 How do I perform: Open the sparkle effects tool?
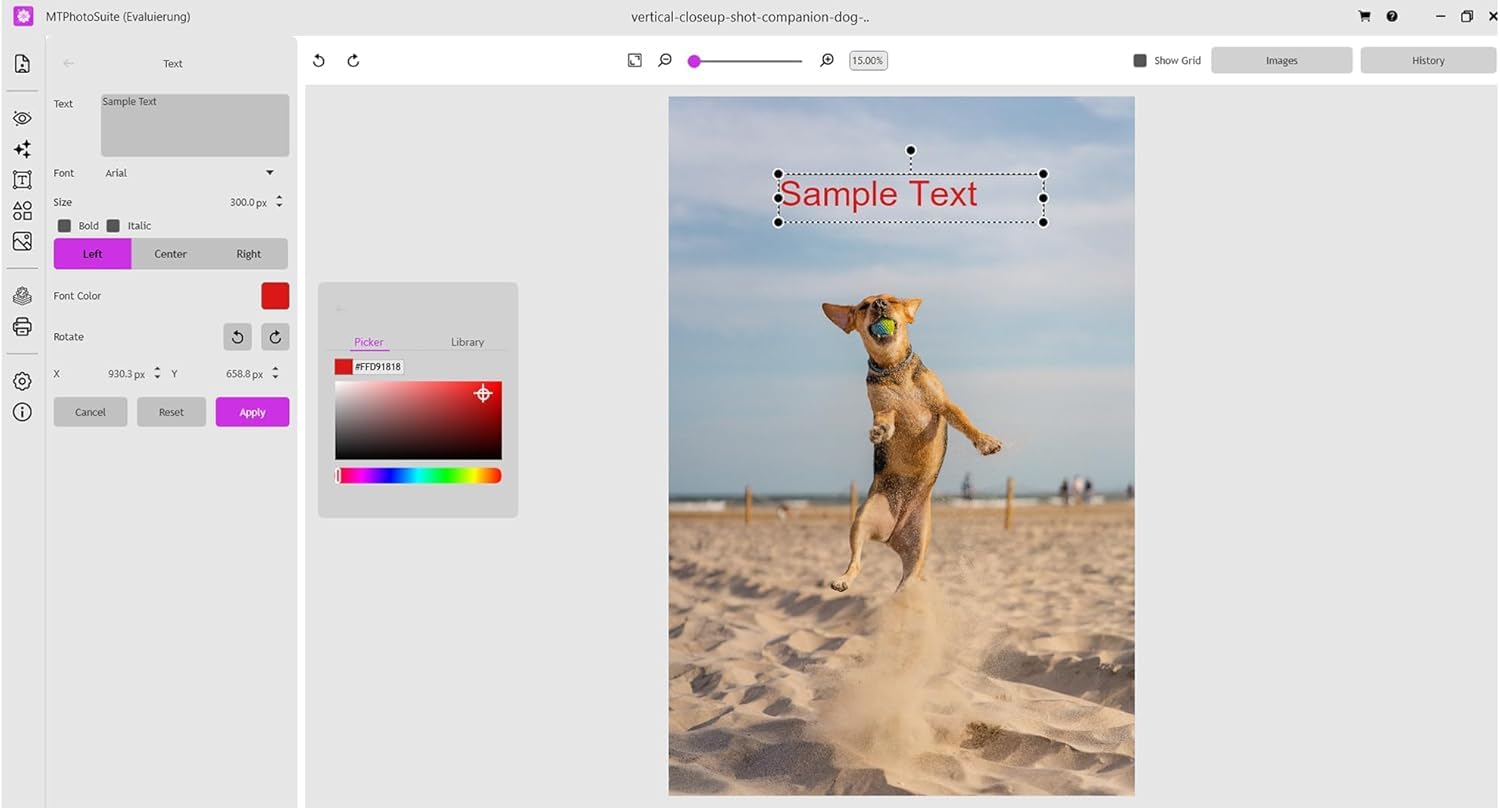pyautogui.click(x=22, y=149)
